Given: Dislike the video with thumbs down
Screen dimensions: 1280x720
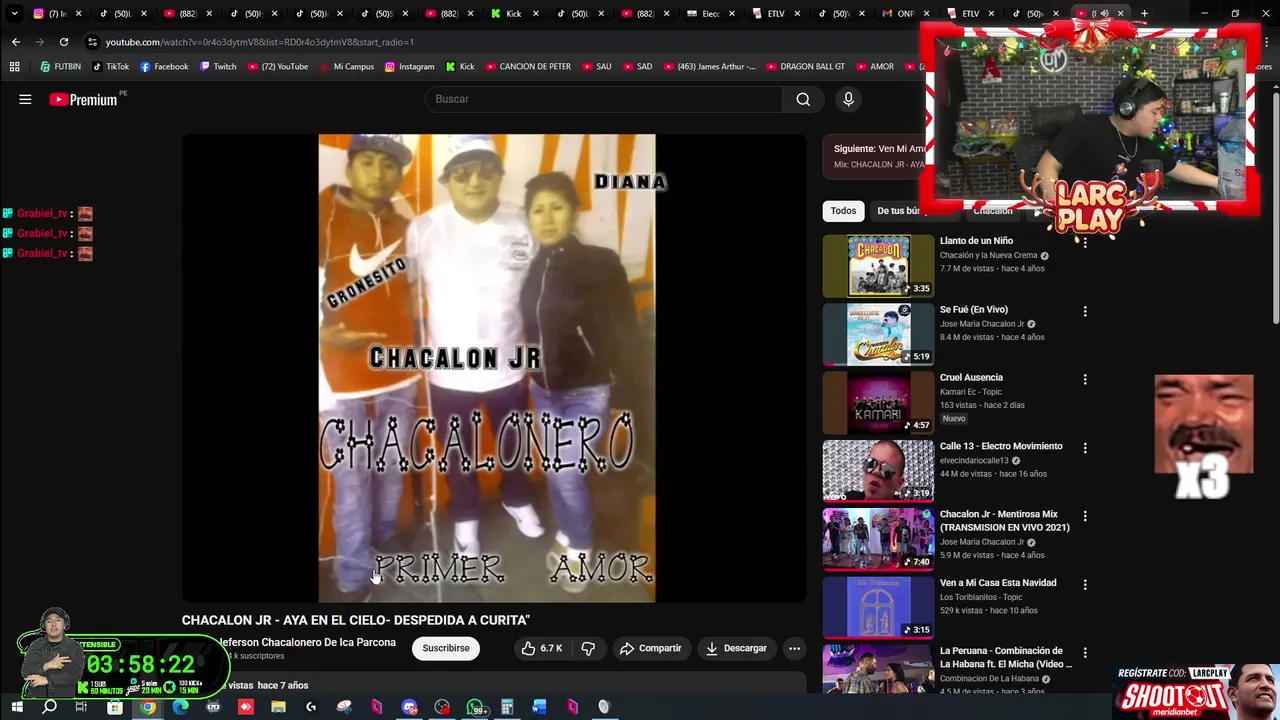Looking at the screenshot, I should 588,648.
